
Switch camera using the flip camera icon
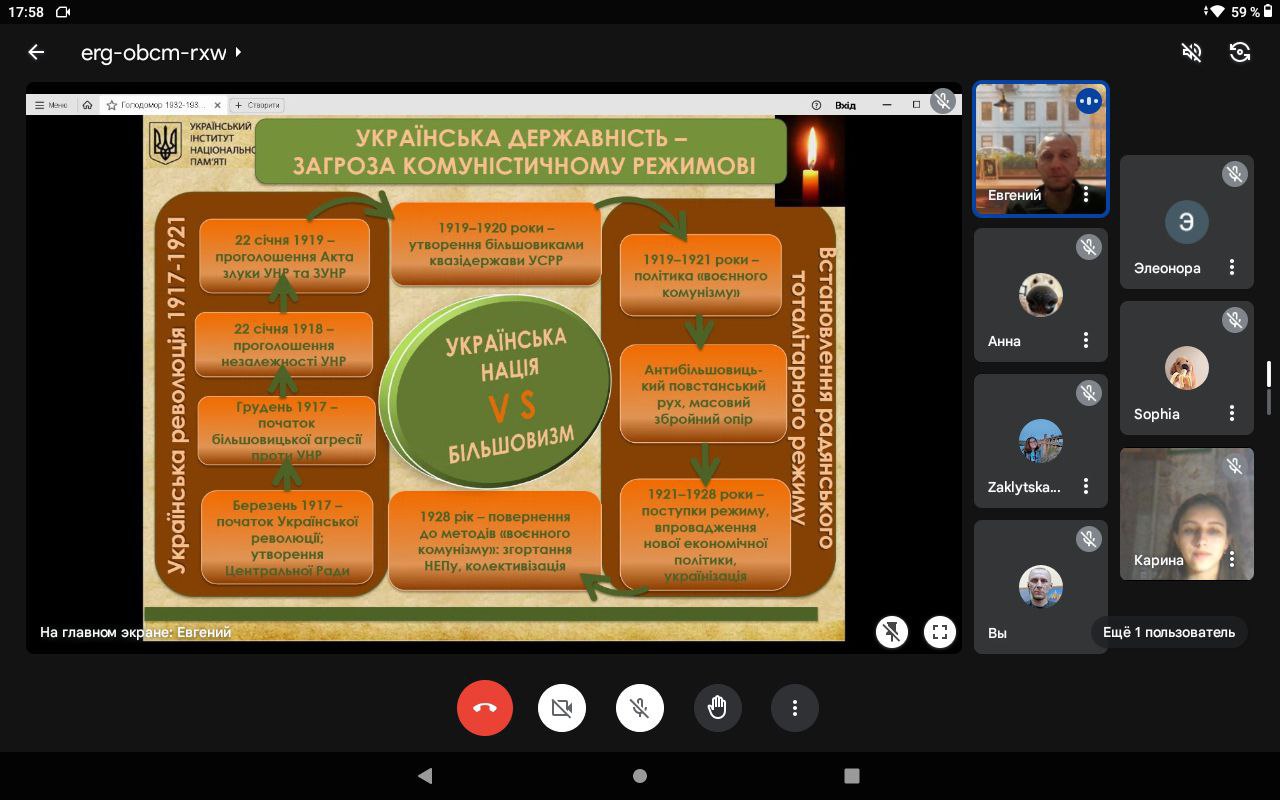click(1240, 53)
